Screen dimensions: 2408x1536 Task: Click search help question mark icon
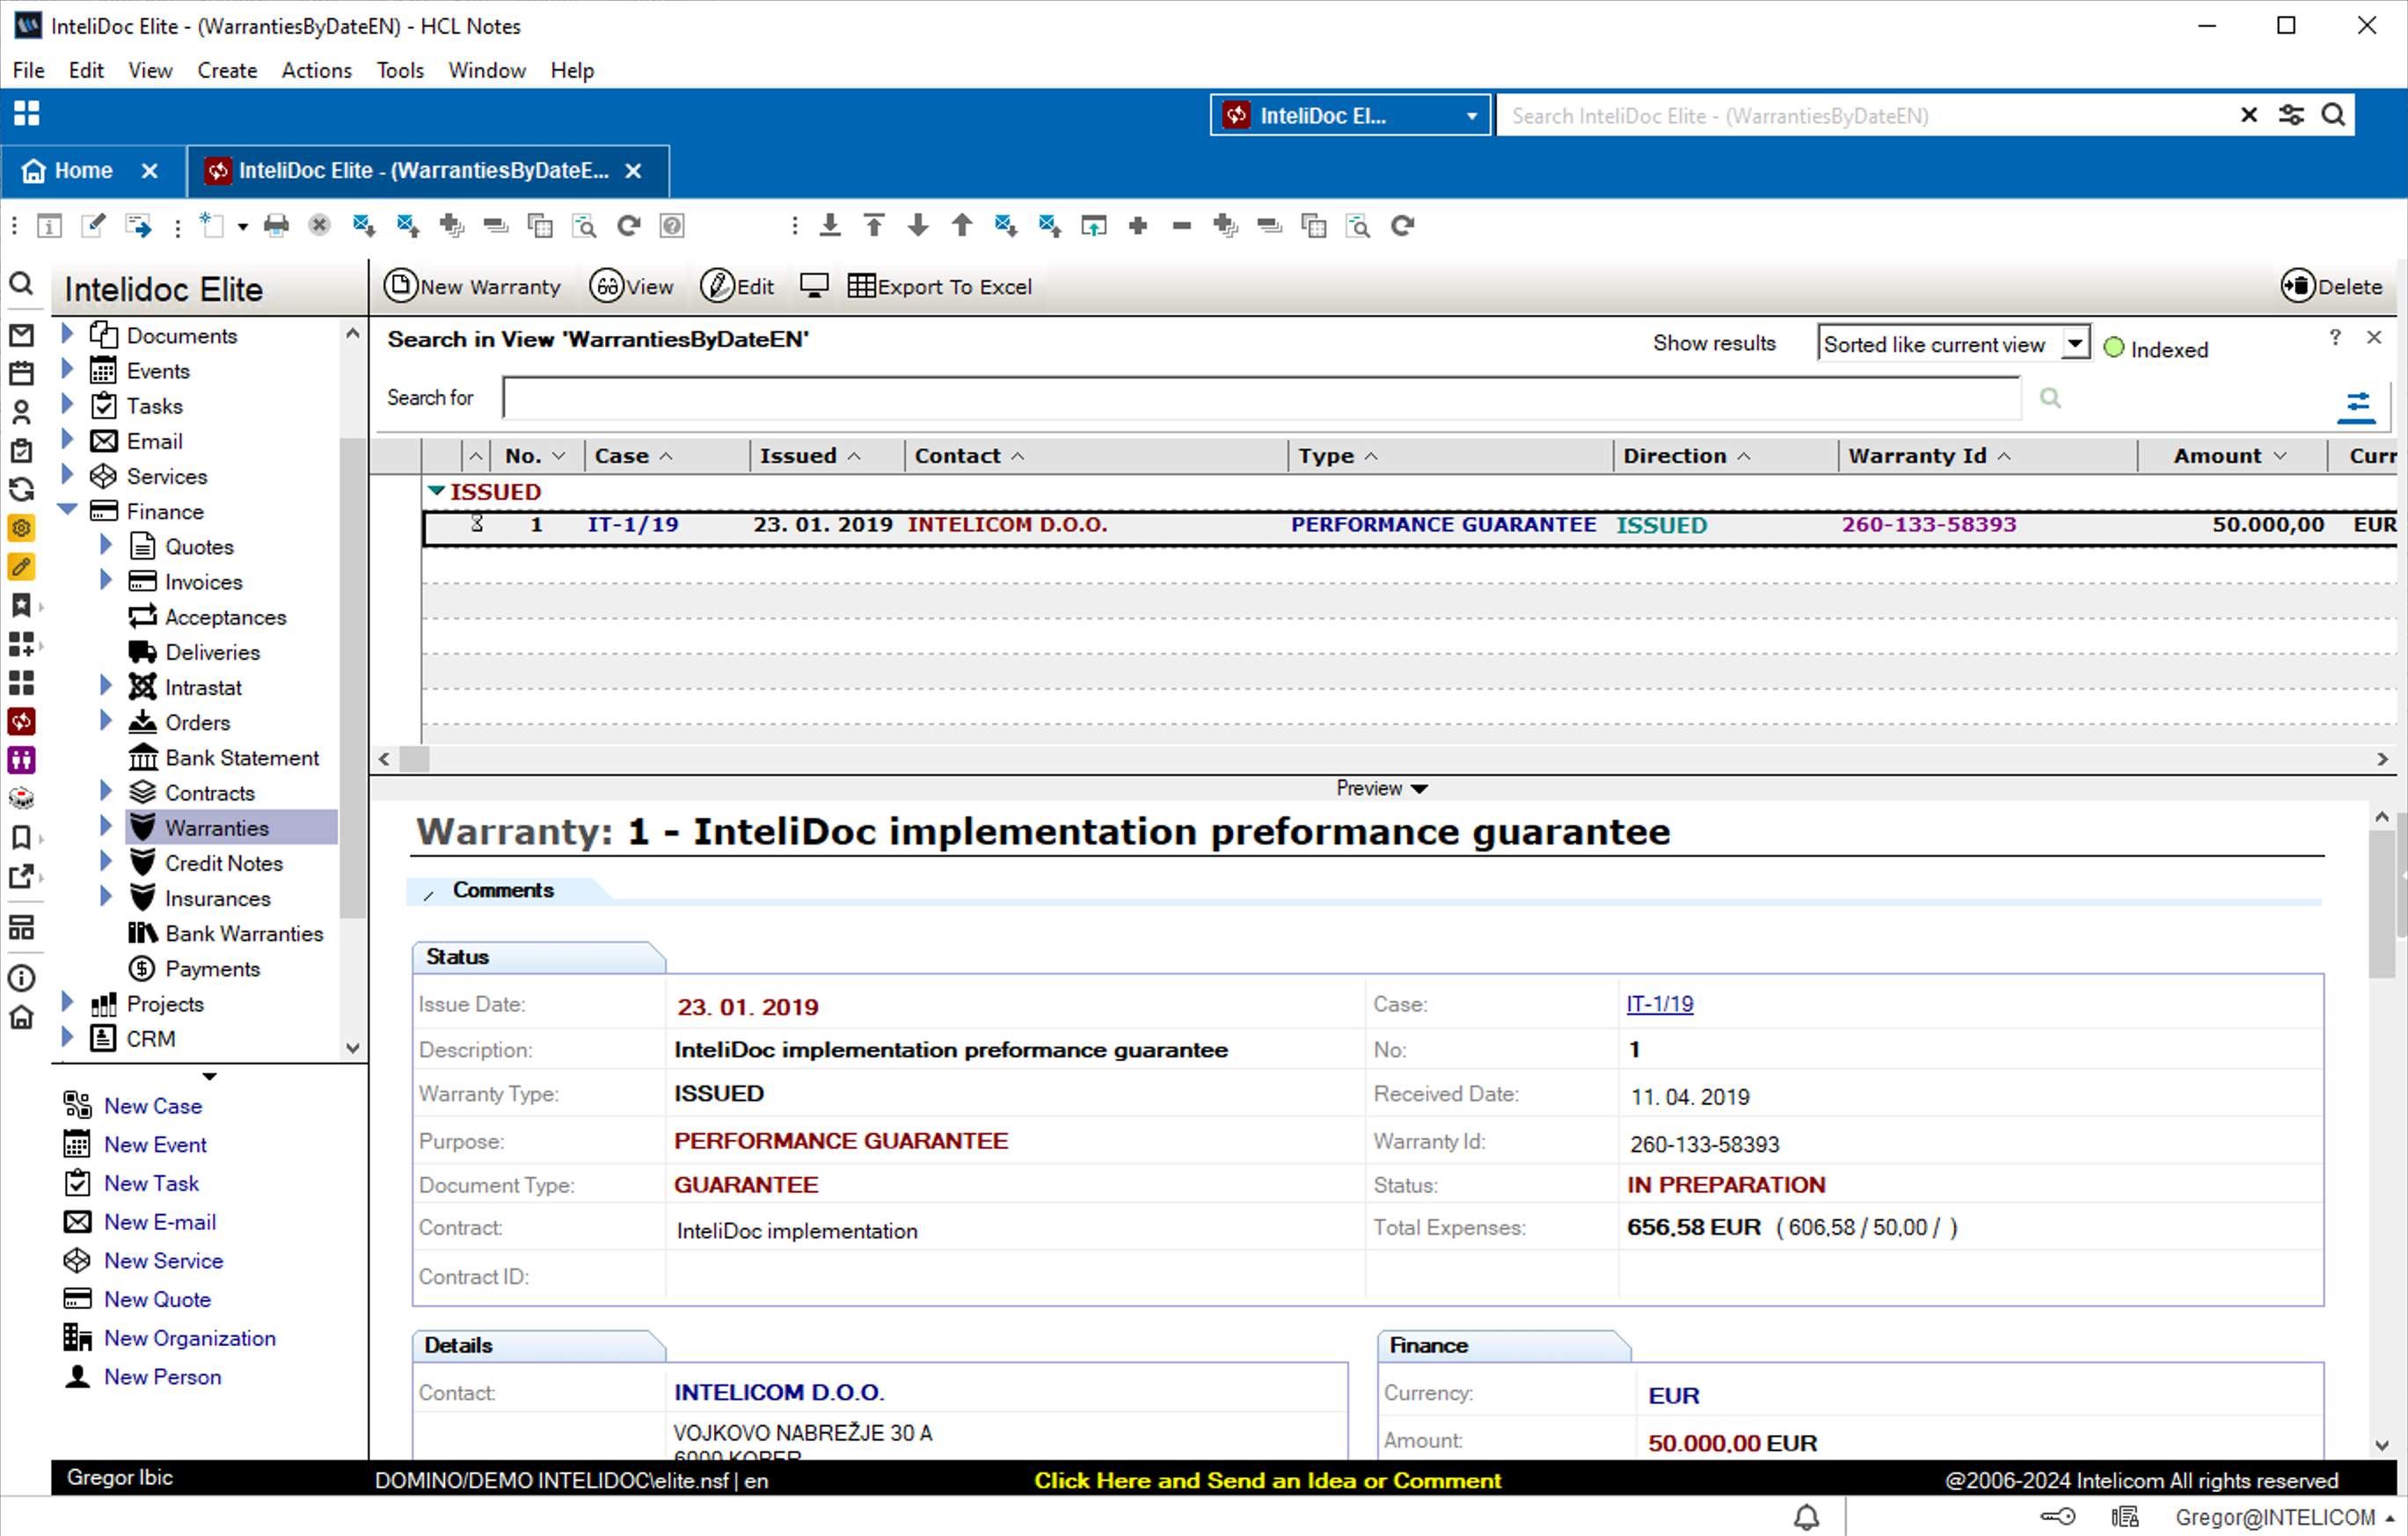coord(2335,338)
